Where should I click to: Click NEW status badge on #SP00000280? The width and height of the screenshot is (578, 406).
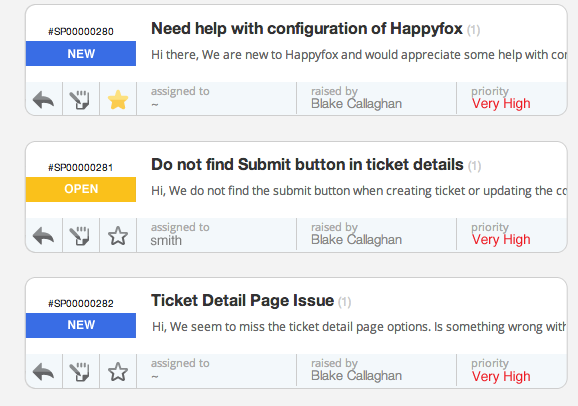pos(81,53)
